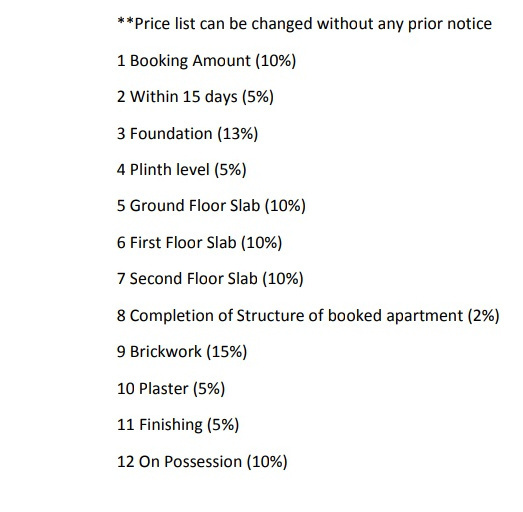Select the Brickwork (15%) line
This screenshot has width=523, height=512.
pyautogui.click(x=182, y=352)
